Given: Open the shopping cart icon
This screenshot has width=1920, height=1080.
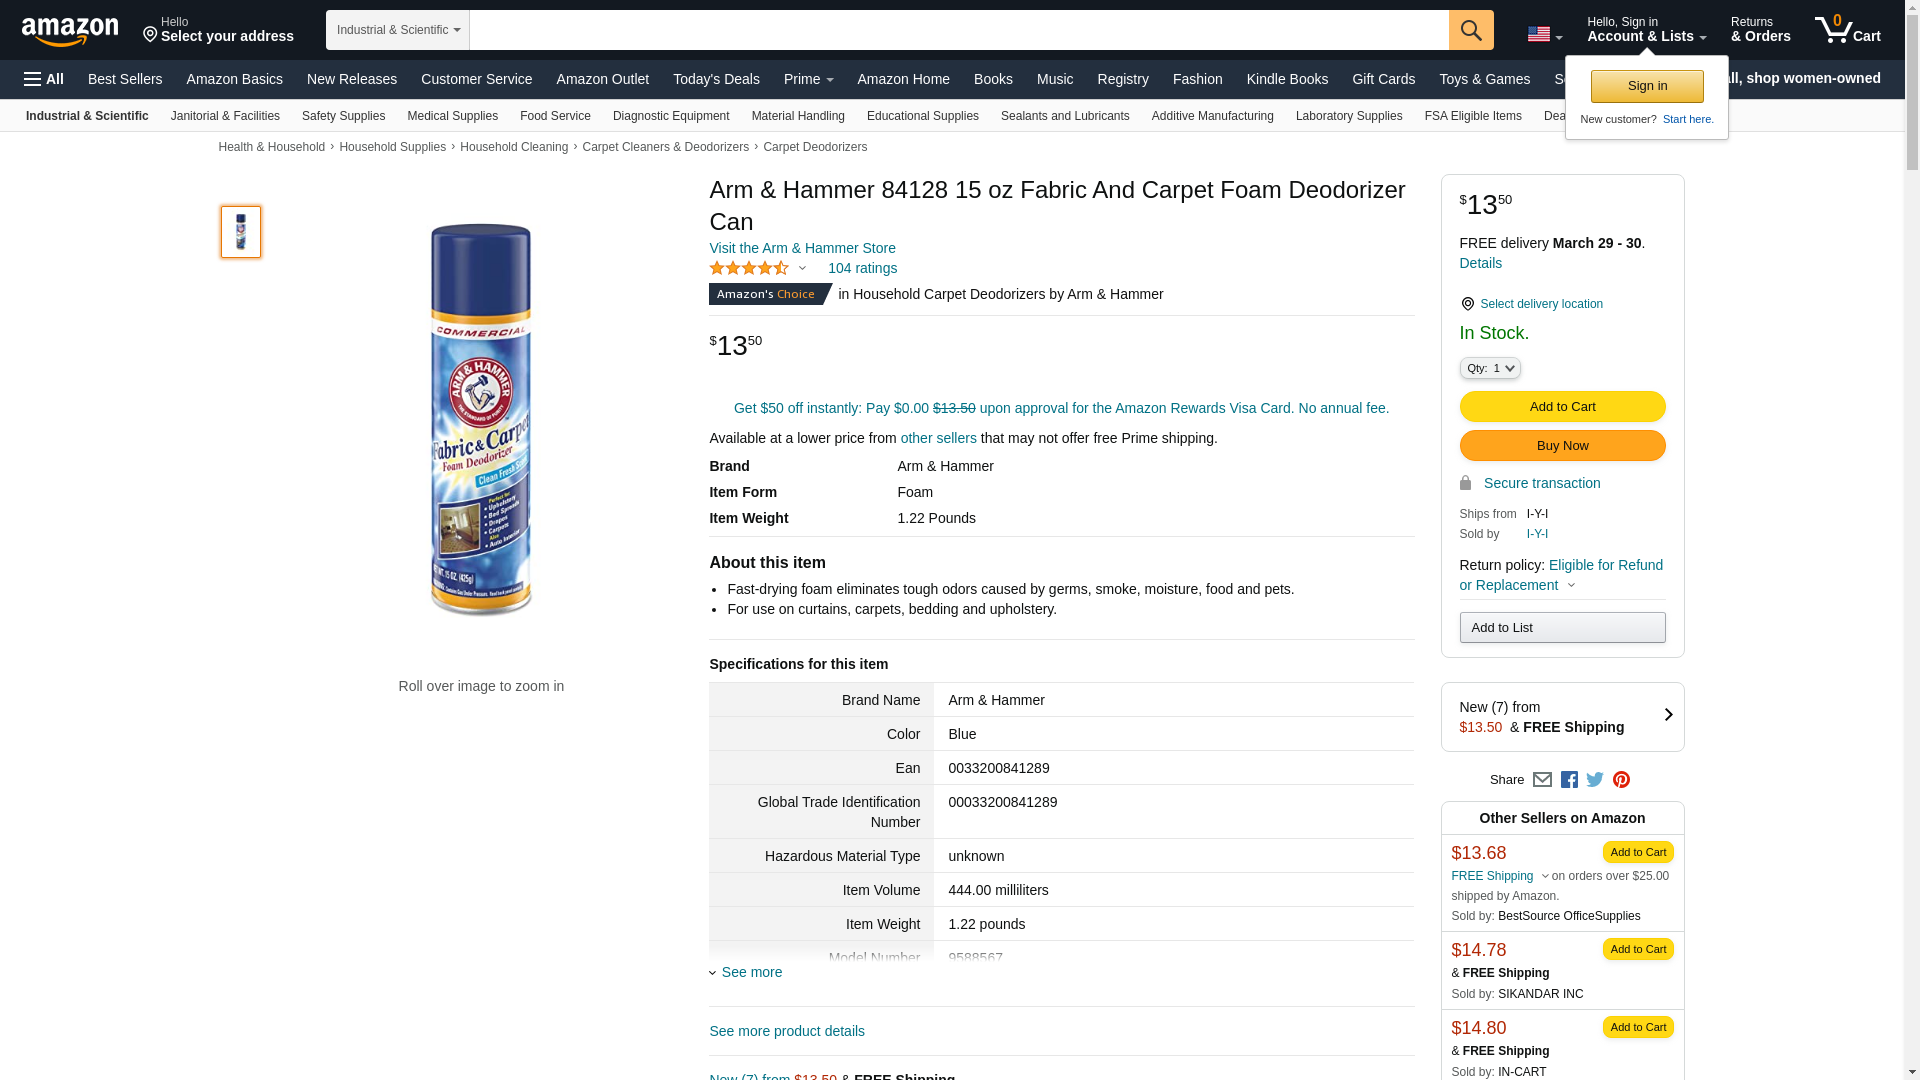Looking at the screenshot, I should (x=1847, y=30).
